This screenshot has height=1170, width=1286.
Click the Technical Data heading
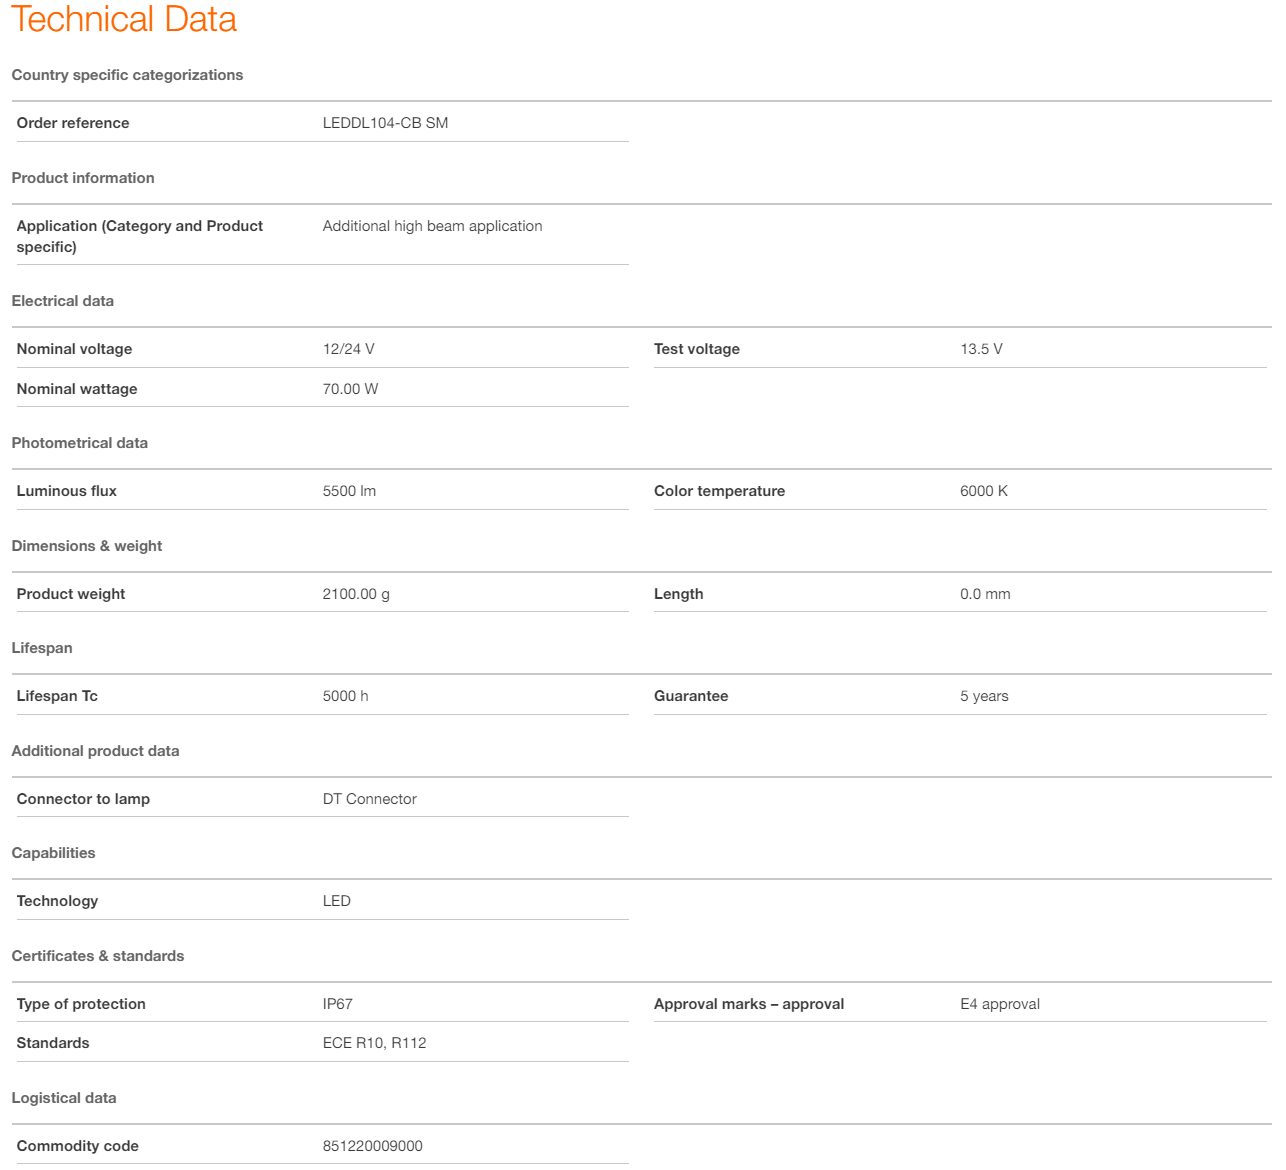(124, 20)
